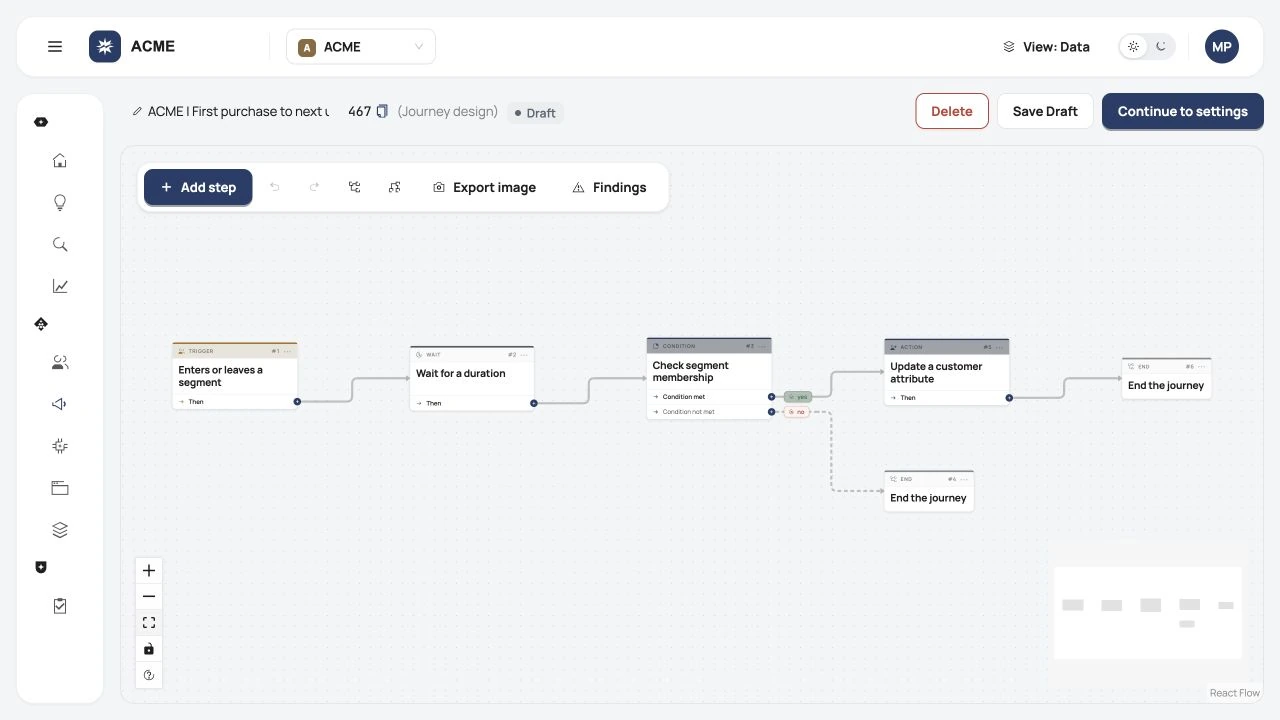
Task: Apply horizontal auto-layout tree icon
Action: 354,187
